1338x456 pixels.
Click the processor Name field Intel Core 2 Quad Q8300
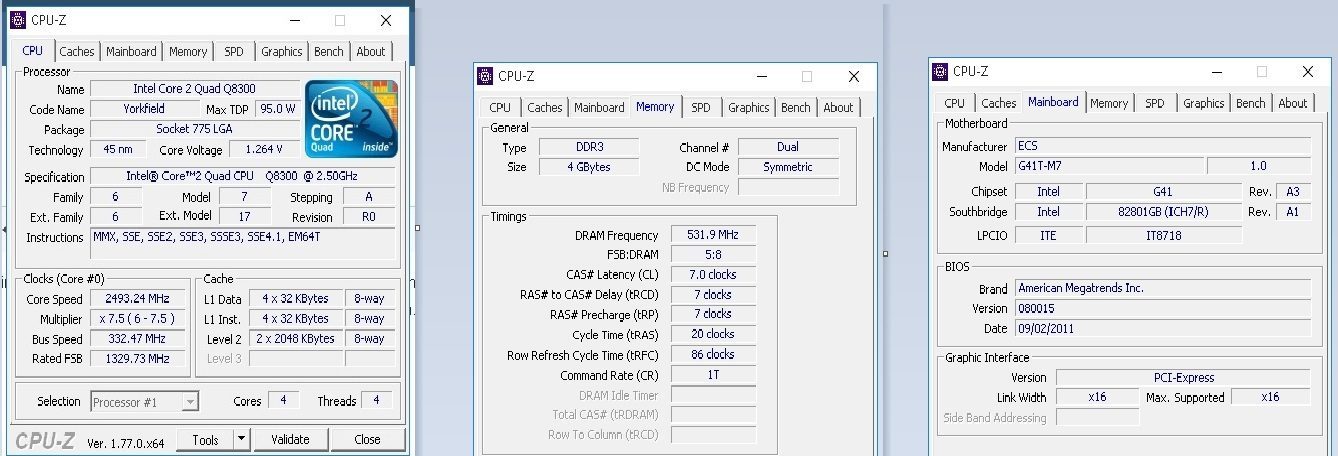(x=194, y=89)
